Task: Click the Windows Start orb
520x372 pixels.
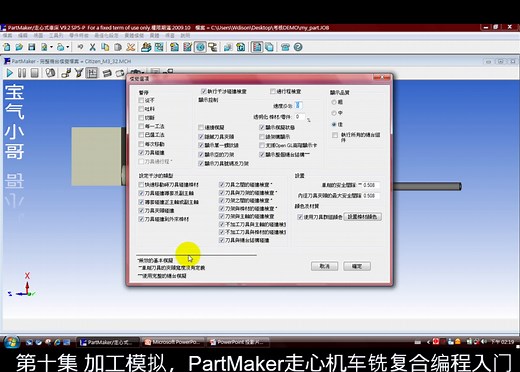Action: point(11,342)
